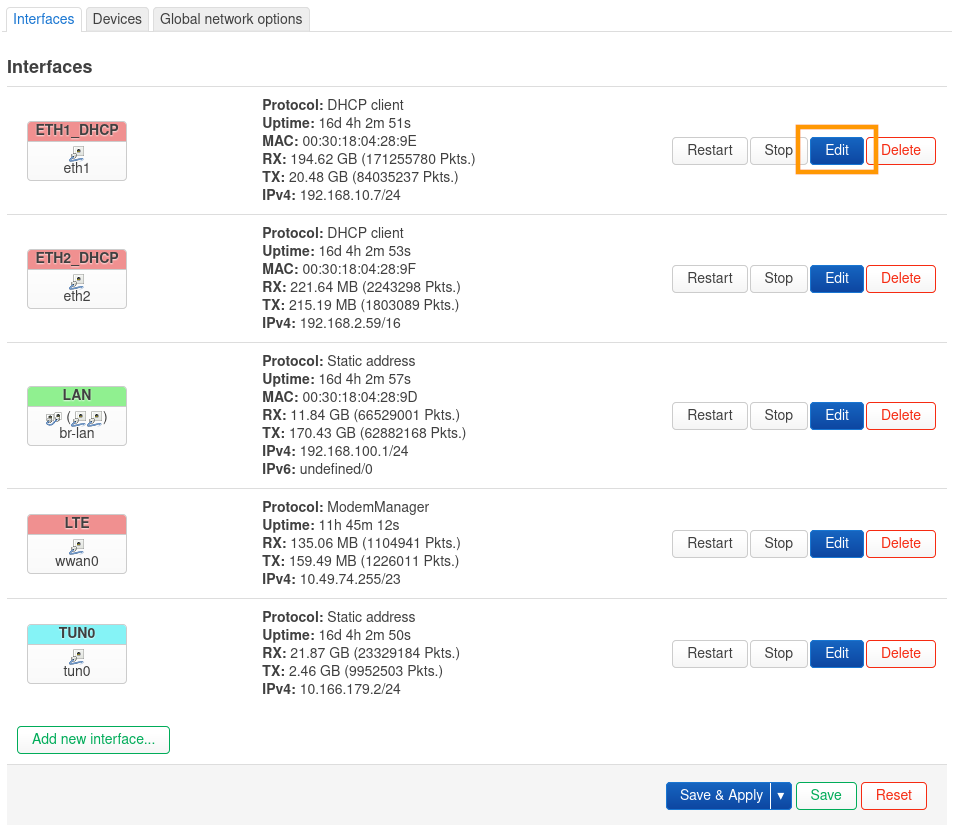Stop the LAN interface
The height and width of the screenshot is (825, 960).
(x=778, y=415)
